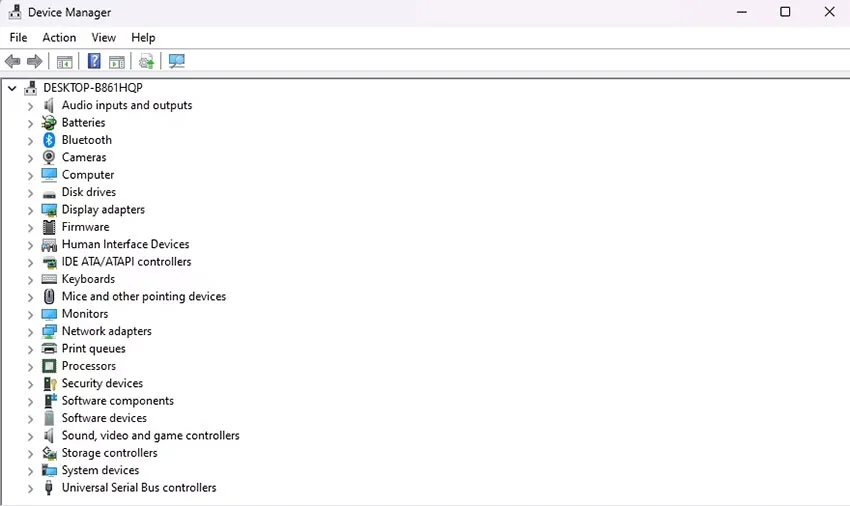Click the Batteries category icon
This screenshot has width=850, height=506.
click(49, 123)
